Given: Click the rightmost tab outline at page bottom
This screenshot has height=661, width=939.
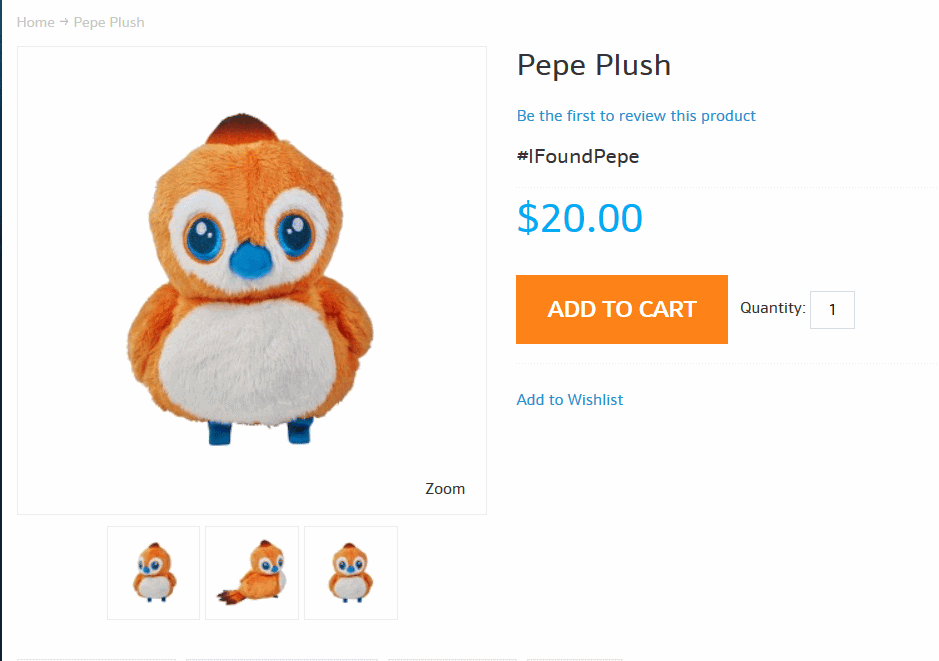Looking at the screenshot, I should pos(574,659).
